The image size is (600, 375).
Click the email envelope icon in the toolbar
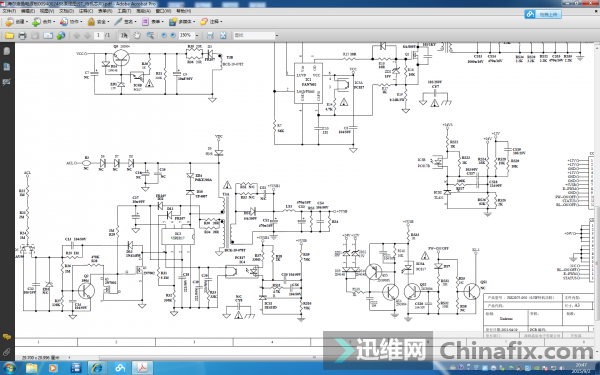coord(48,36)
